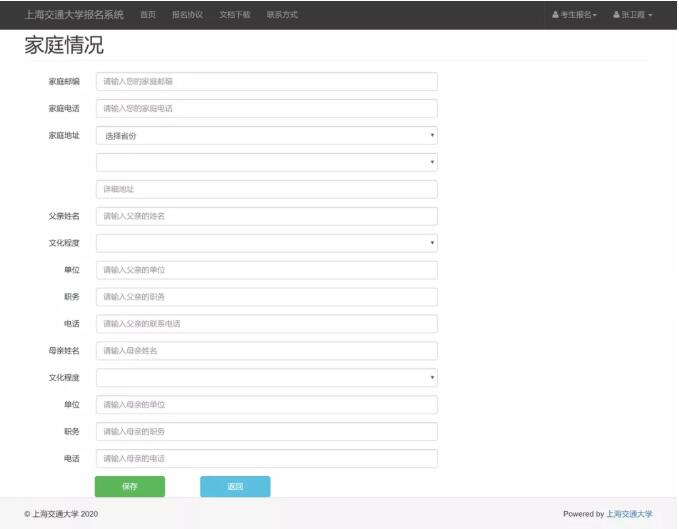Select the 详细地址 address field
Viewport: 679px width, 529px height.
coord(266,189)
